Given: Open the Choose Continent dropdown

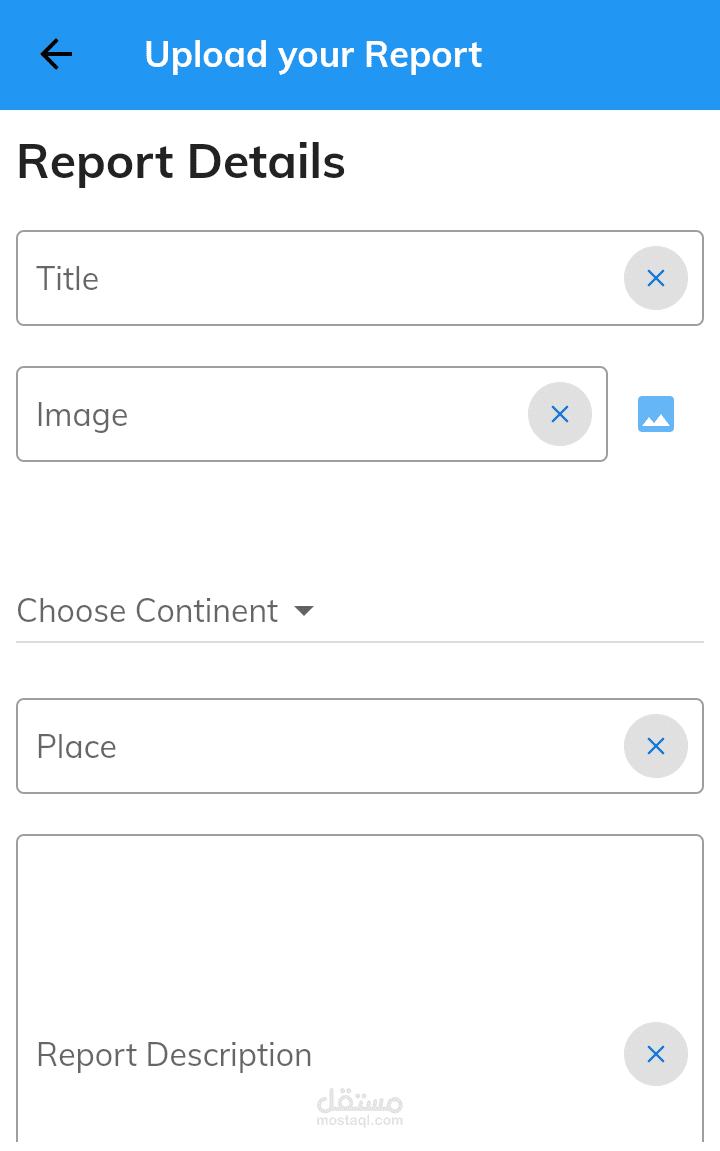Looking at the screenshot, I should tap(147, 611).
